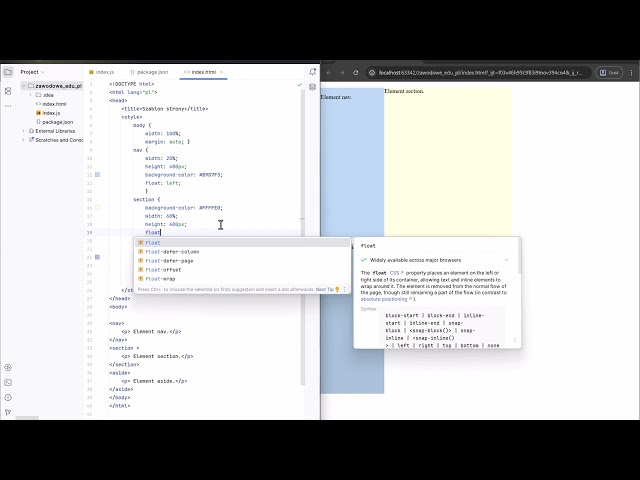Viewport: 640px width, 480px height.
Task: Expand the .idea folder
Action: (31, 95)
